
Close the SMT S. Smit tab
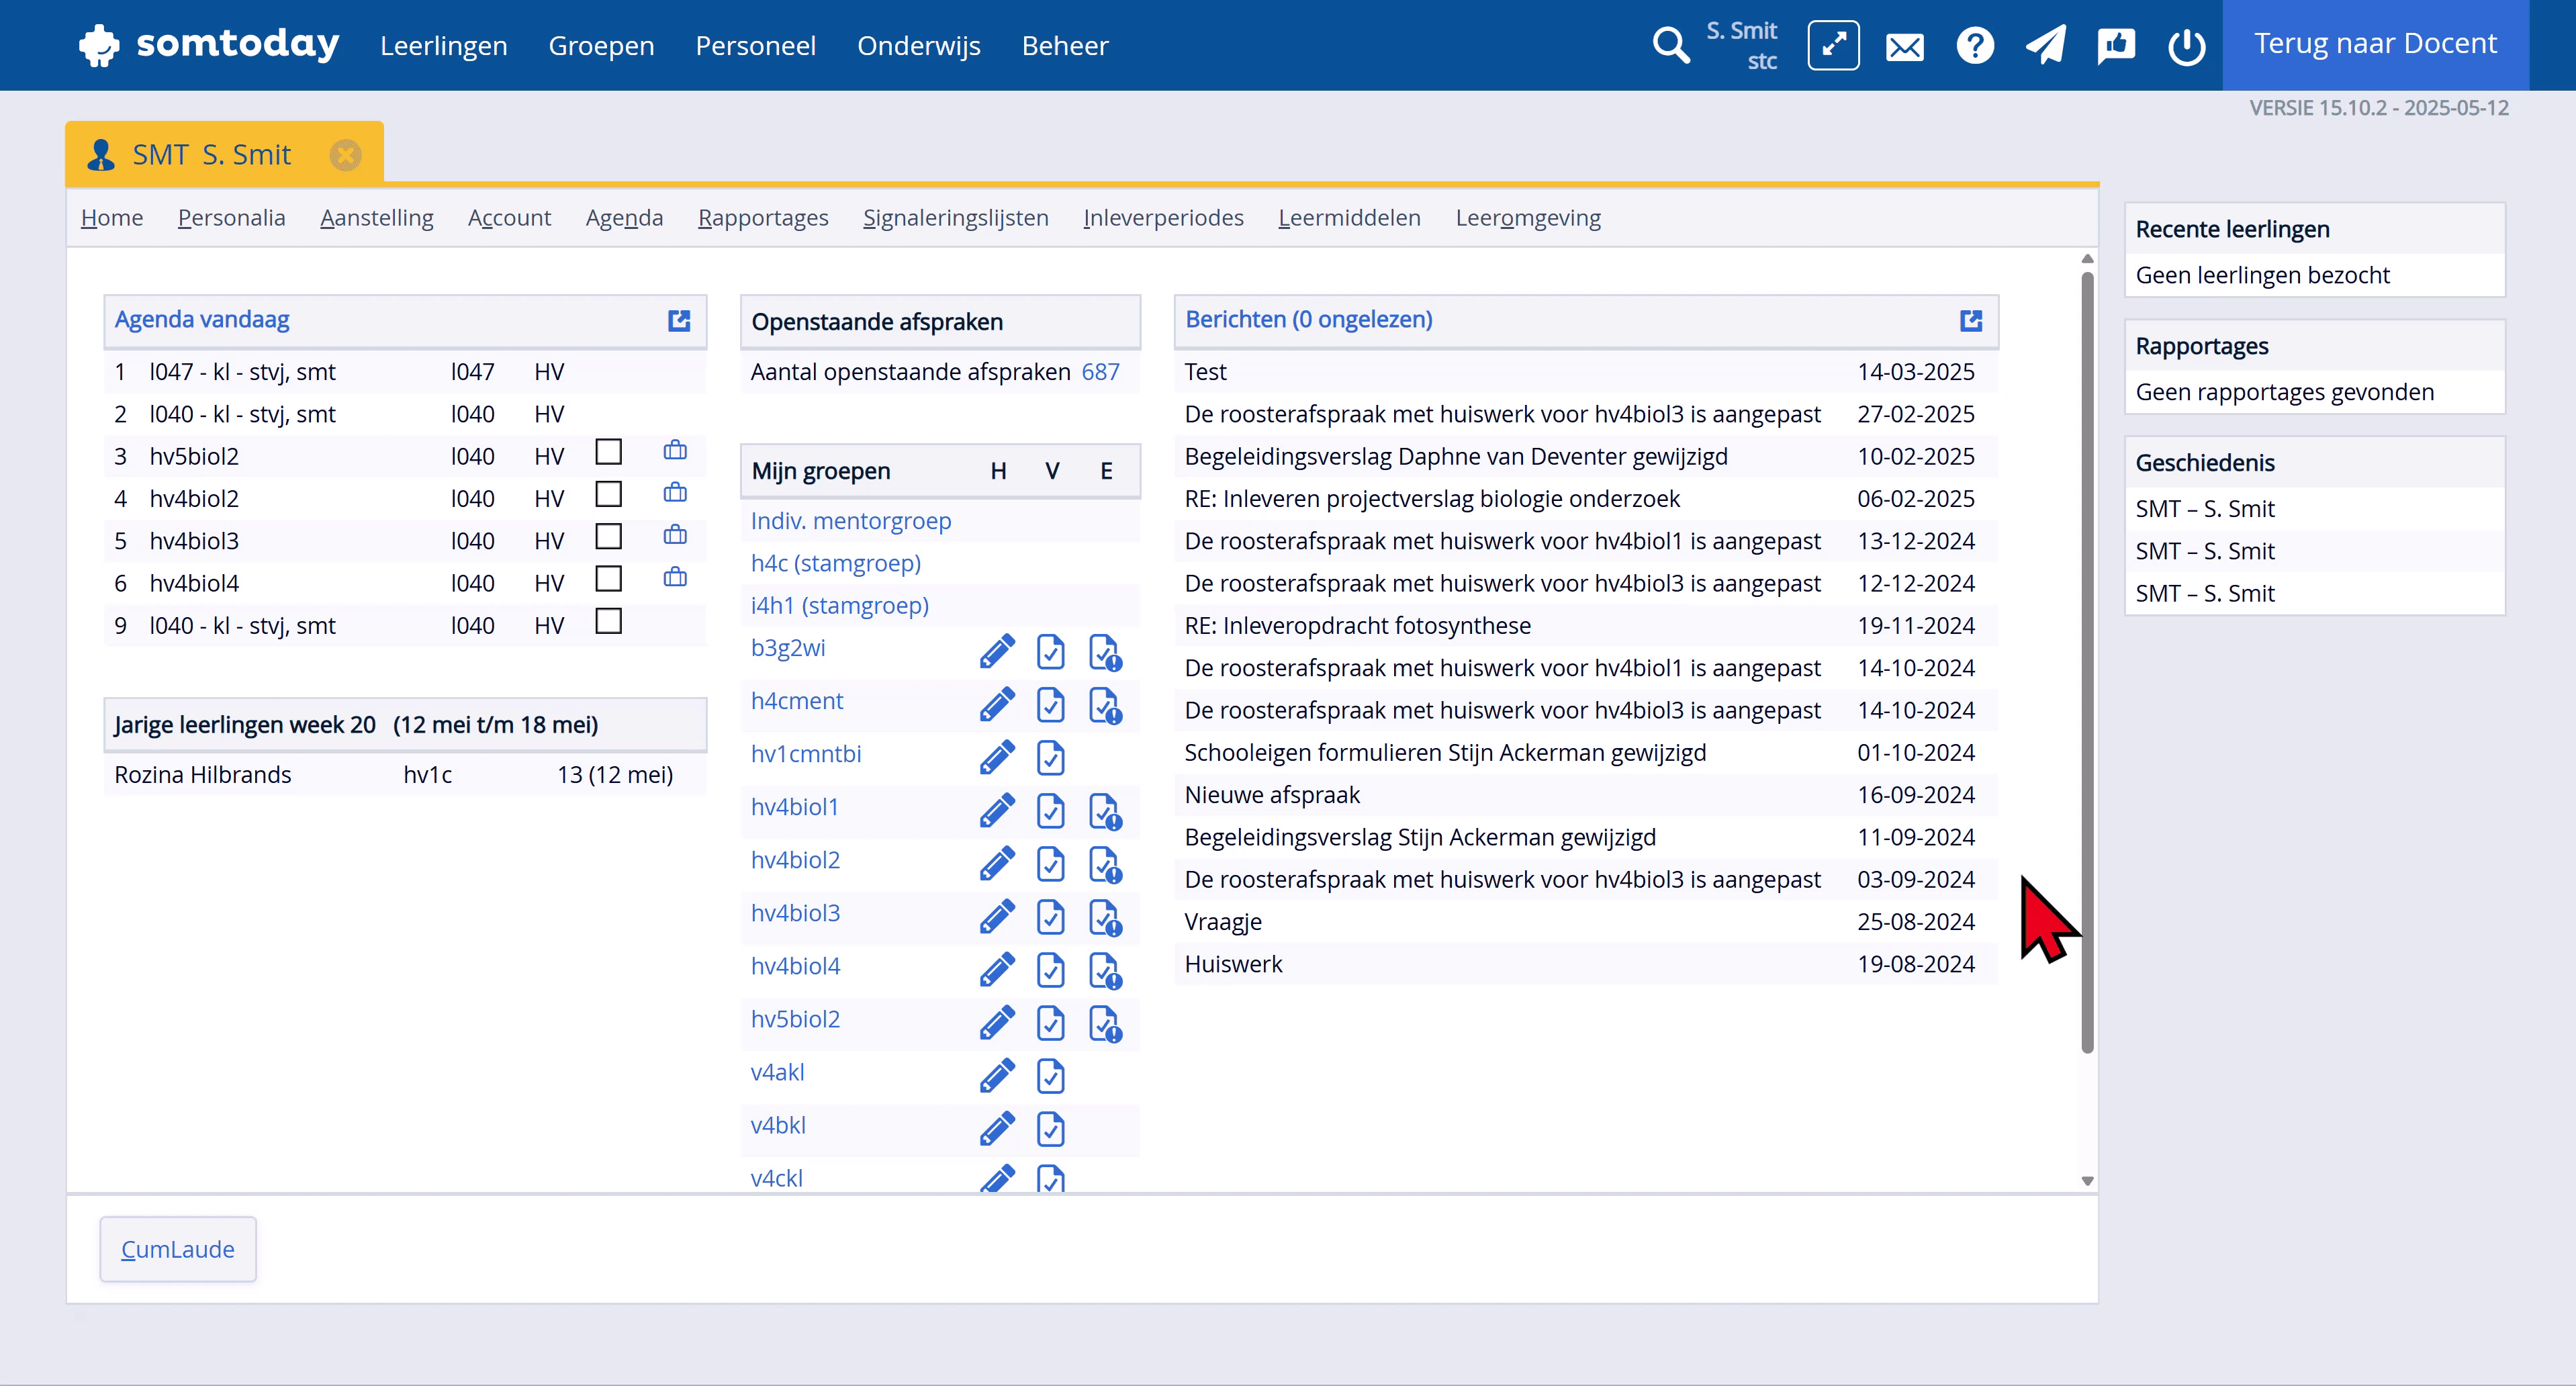coord(346,155)
